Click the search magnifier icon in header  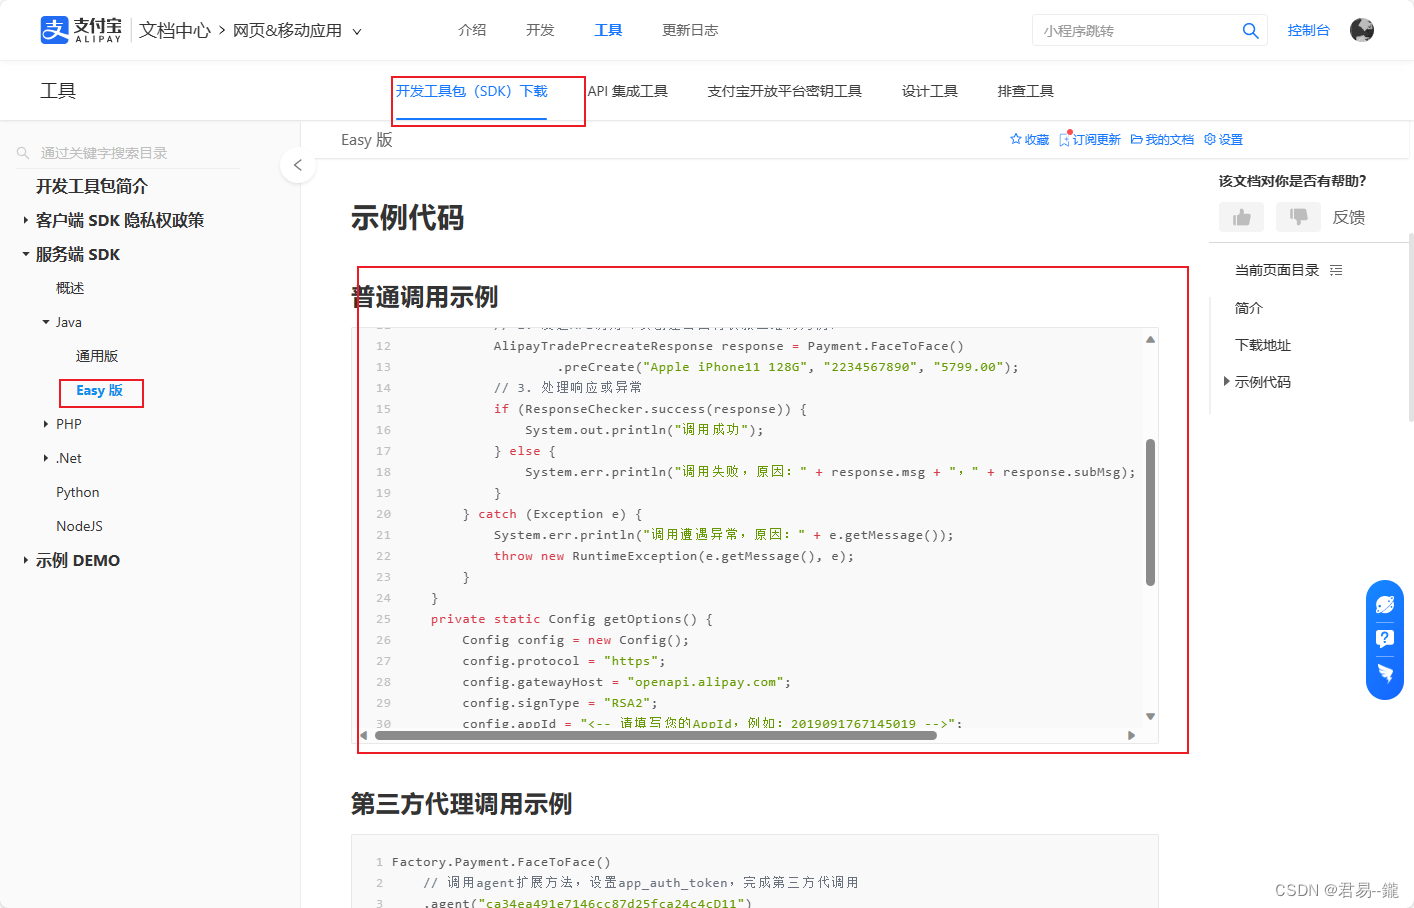[x=1250, y=31]
